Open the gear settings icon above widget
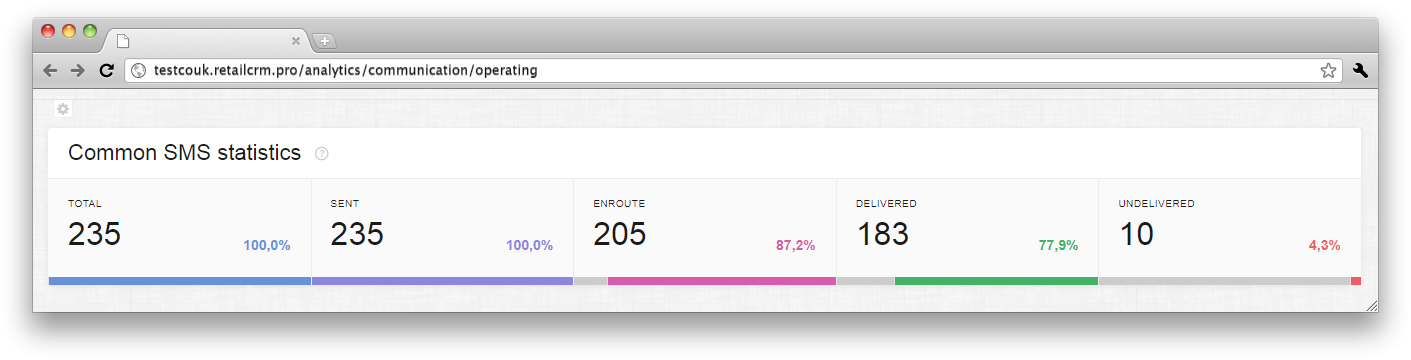The width and height of the screenshot is (1411, 360). tap(63, 109)
